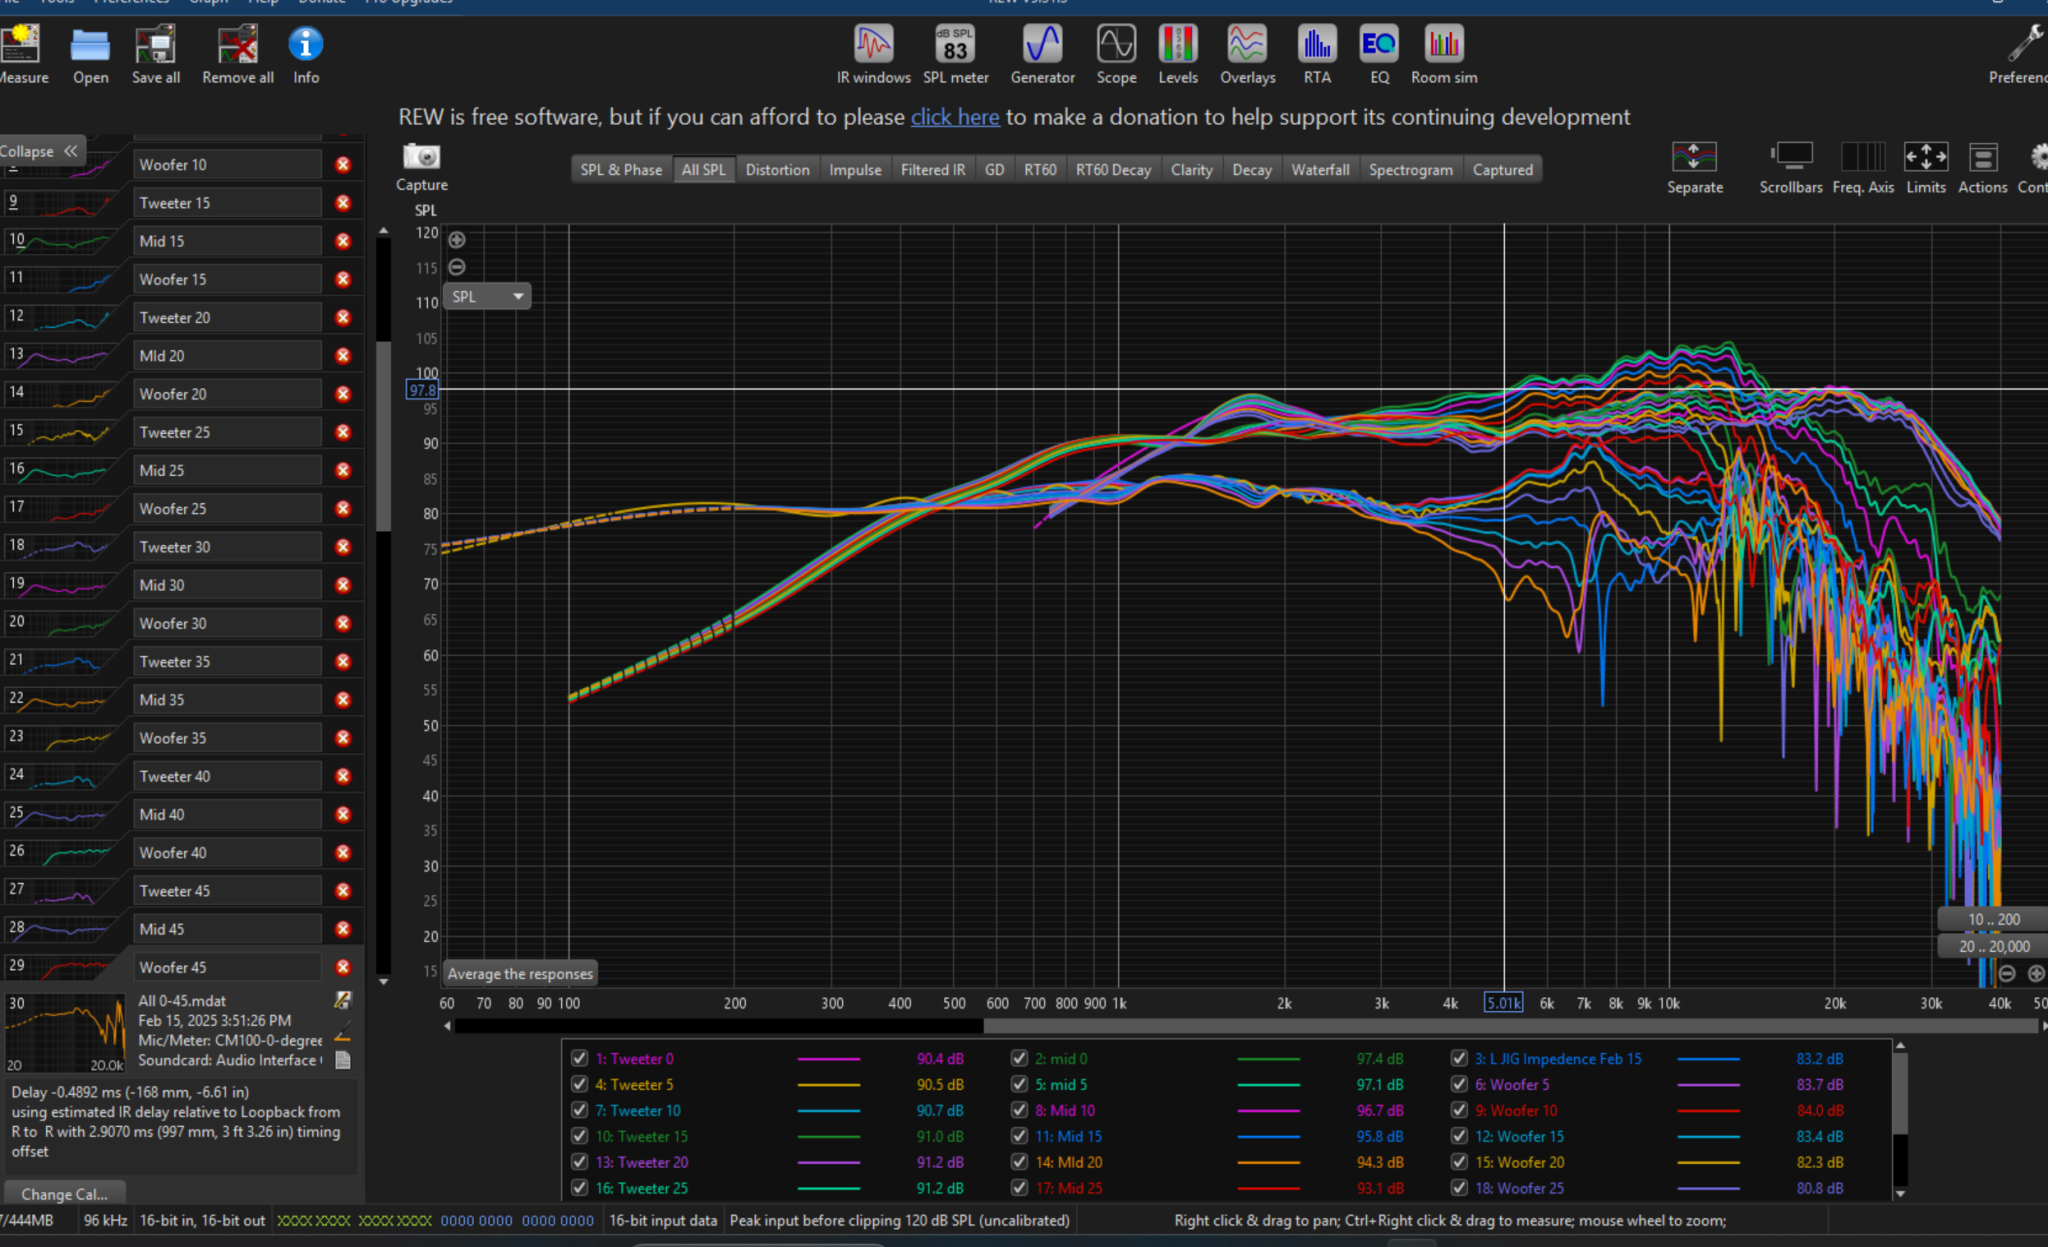Switch to the Clarity tab
The height and width of the screenshot is (1247, 2048).
[1191, 170]
